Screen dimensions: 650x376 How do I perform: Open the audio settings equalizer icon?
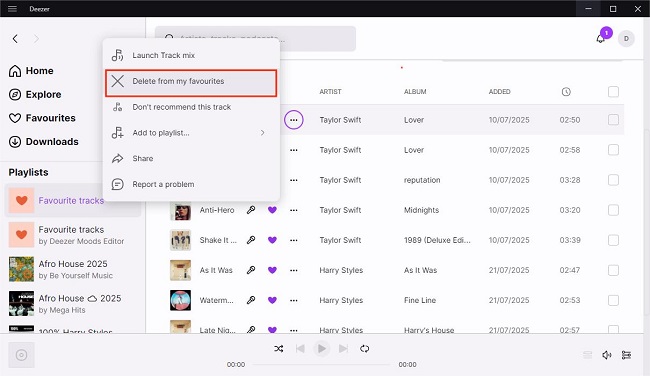click(626, 355)
